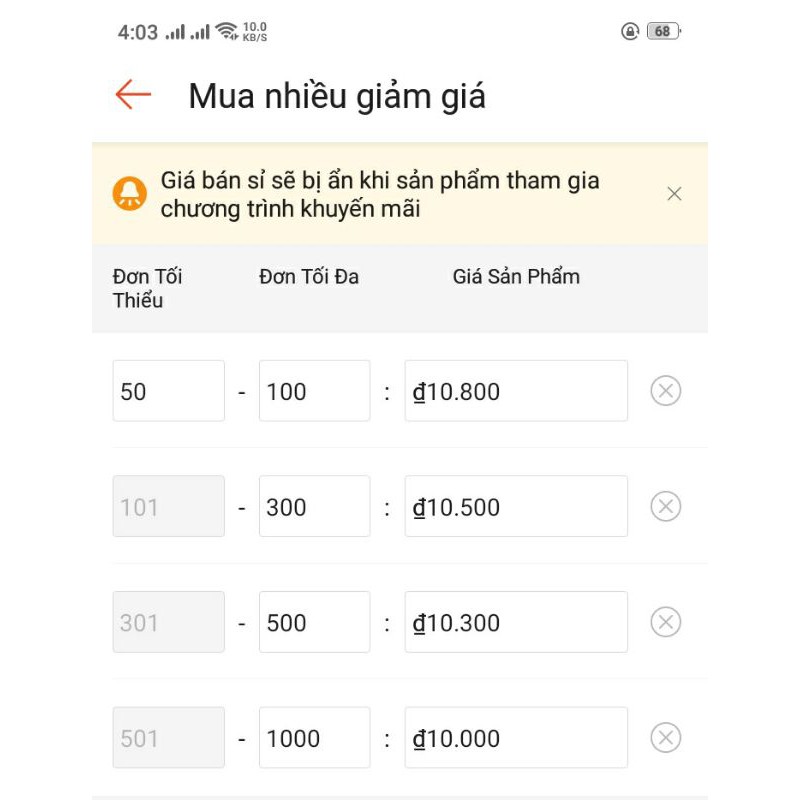Remove the 50-100 price tier
Image resolution: width=800 pixels, height=800 pixels.
666,391
